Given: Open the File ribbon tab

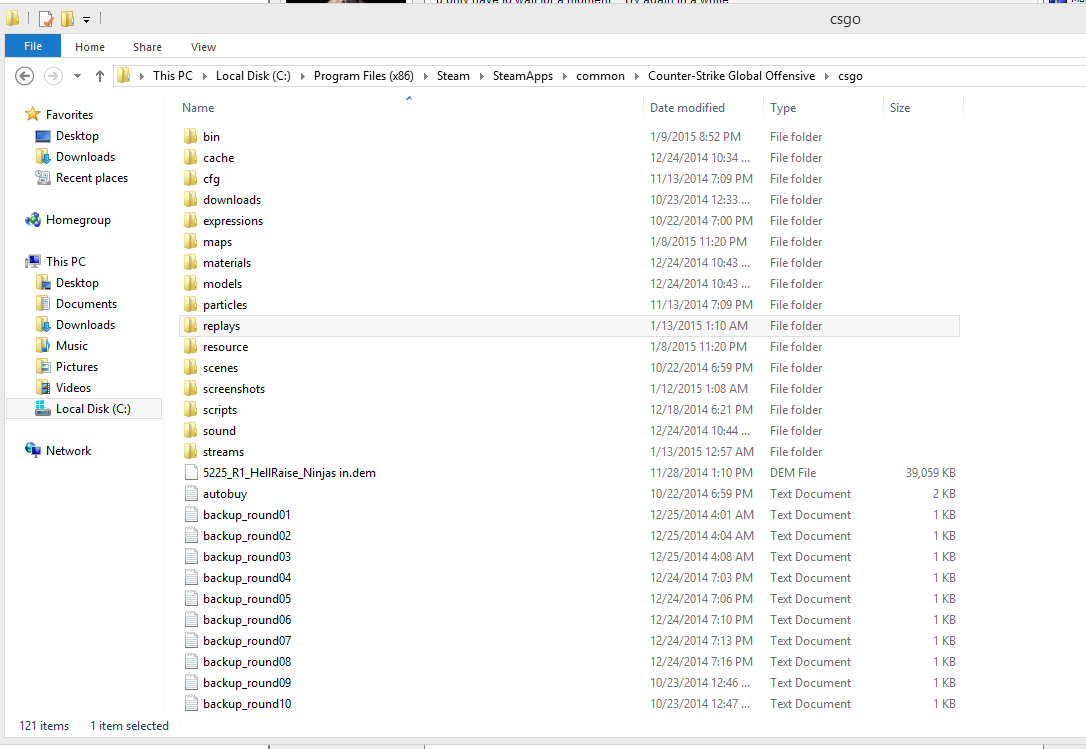Looking at the screenshot, I should click(x=33, y=46).
